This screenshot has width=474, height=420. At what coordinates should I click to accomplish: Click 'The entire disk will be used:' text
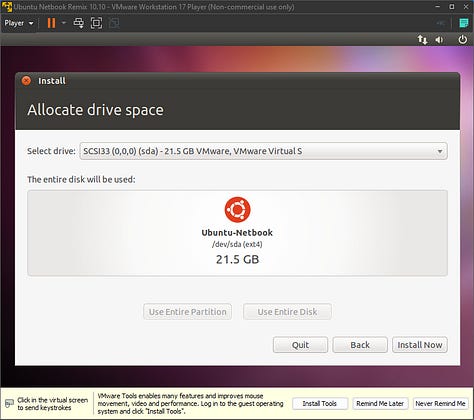click(81, 179)
